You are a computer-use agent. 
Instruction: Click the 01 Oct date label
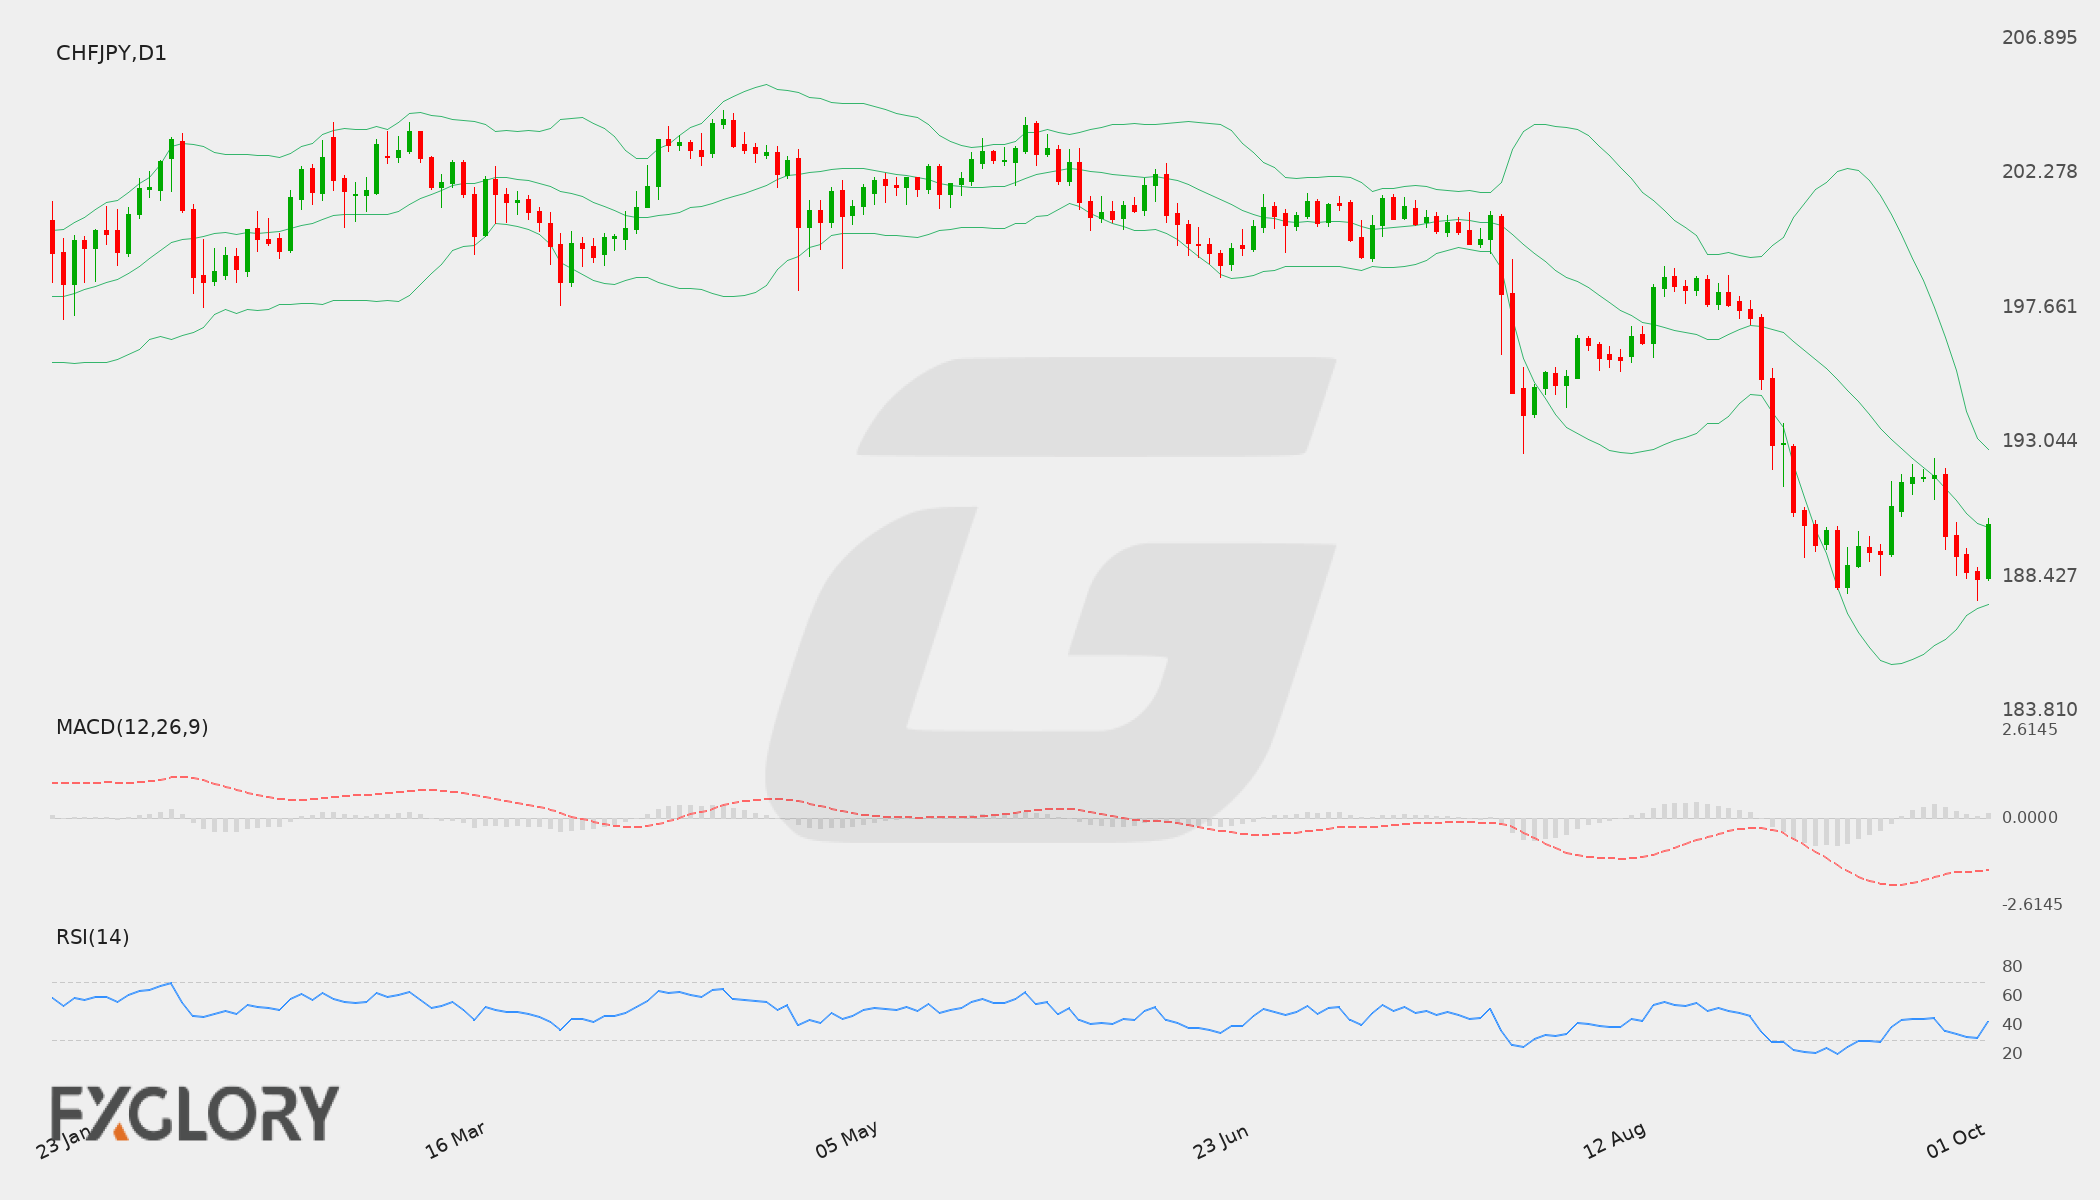(x=1955, y=1141)
